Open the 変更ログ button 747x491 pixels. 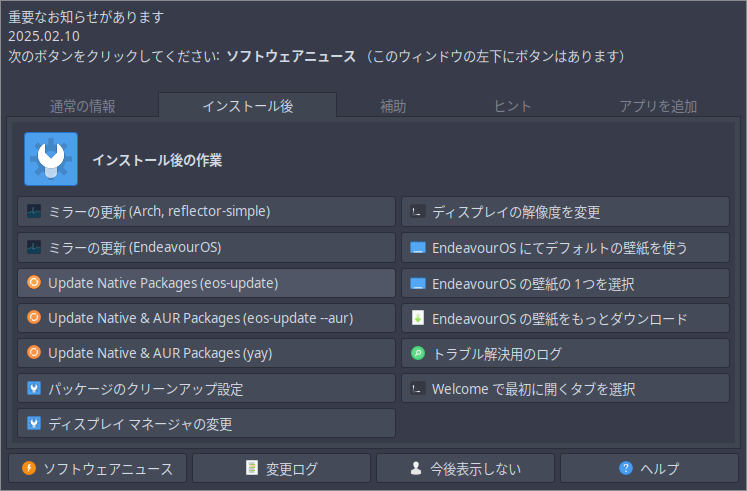(x=282, y=468)
